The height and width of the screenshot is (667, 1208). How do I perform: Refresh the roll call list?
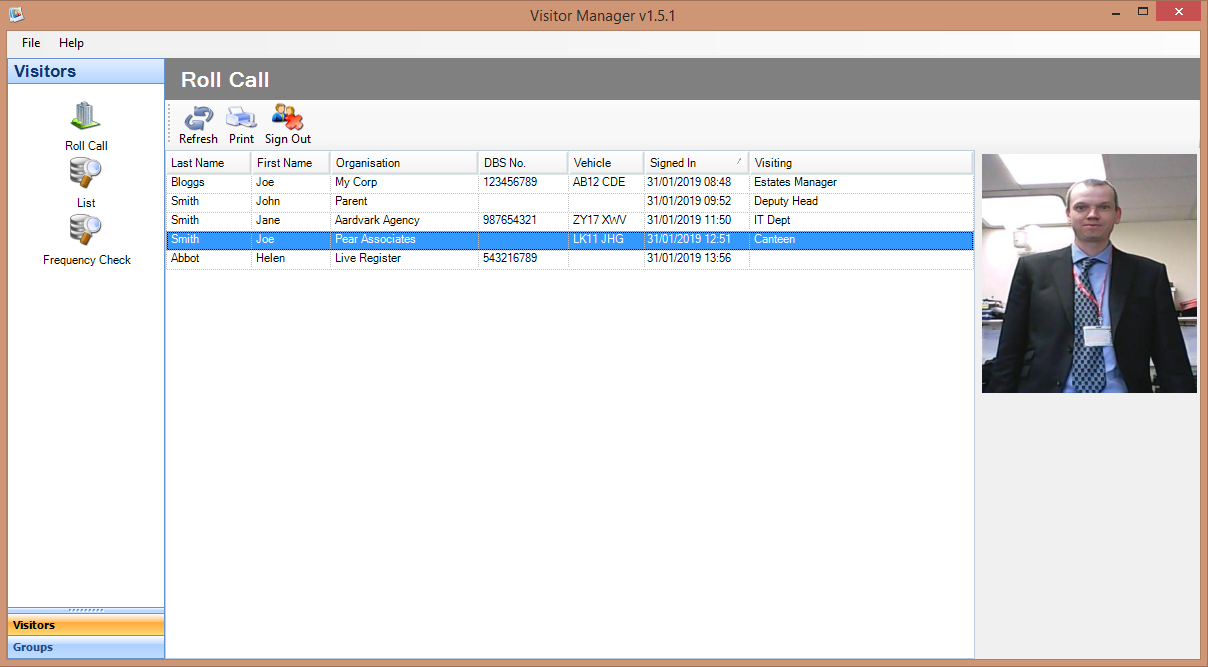click(198, 125)
